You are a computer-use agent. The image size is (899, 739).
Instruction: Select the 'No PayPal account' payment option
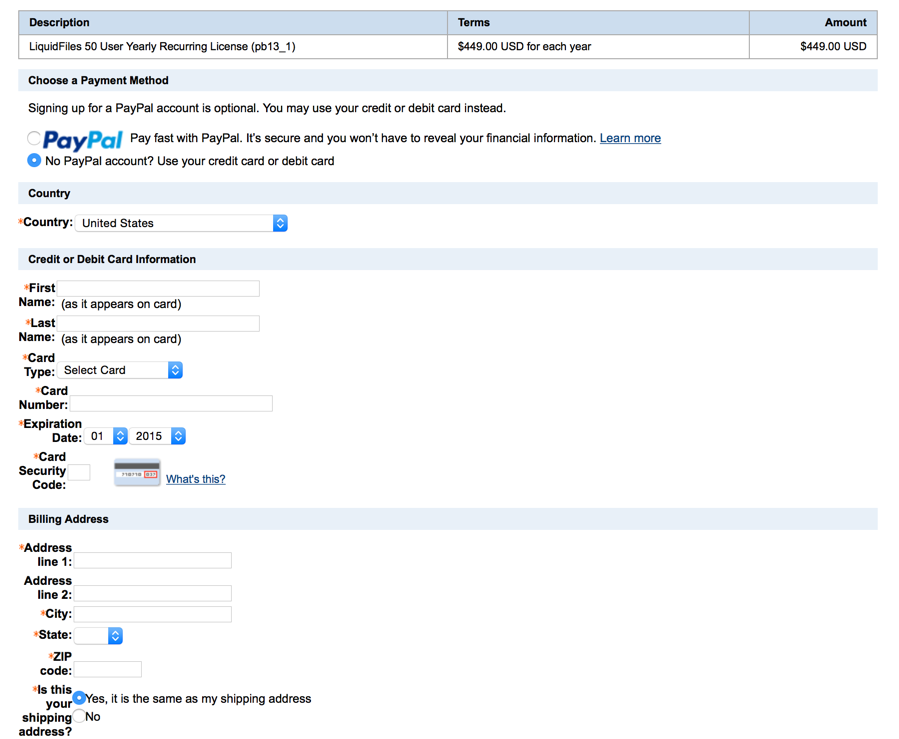coord(32,160)
